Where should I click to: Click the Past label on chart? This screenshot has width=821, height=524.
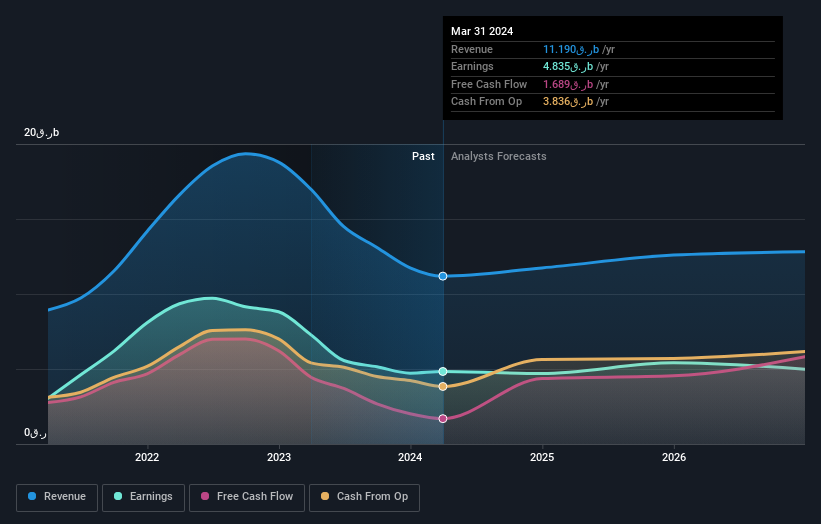(423, 156)
